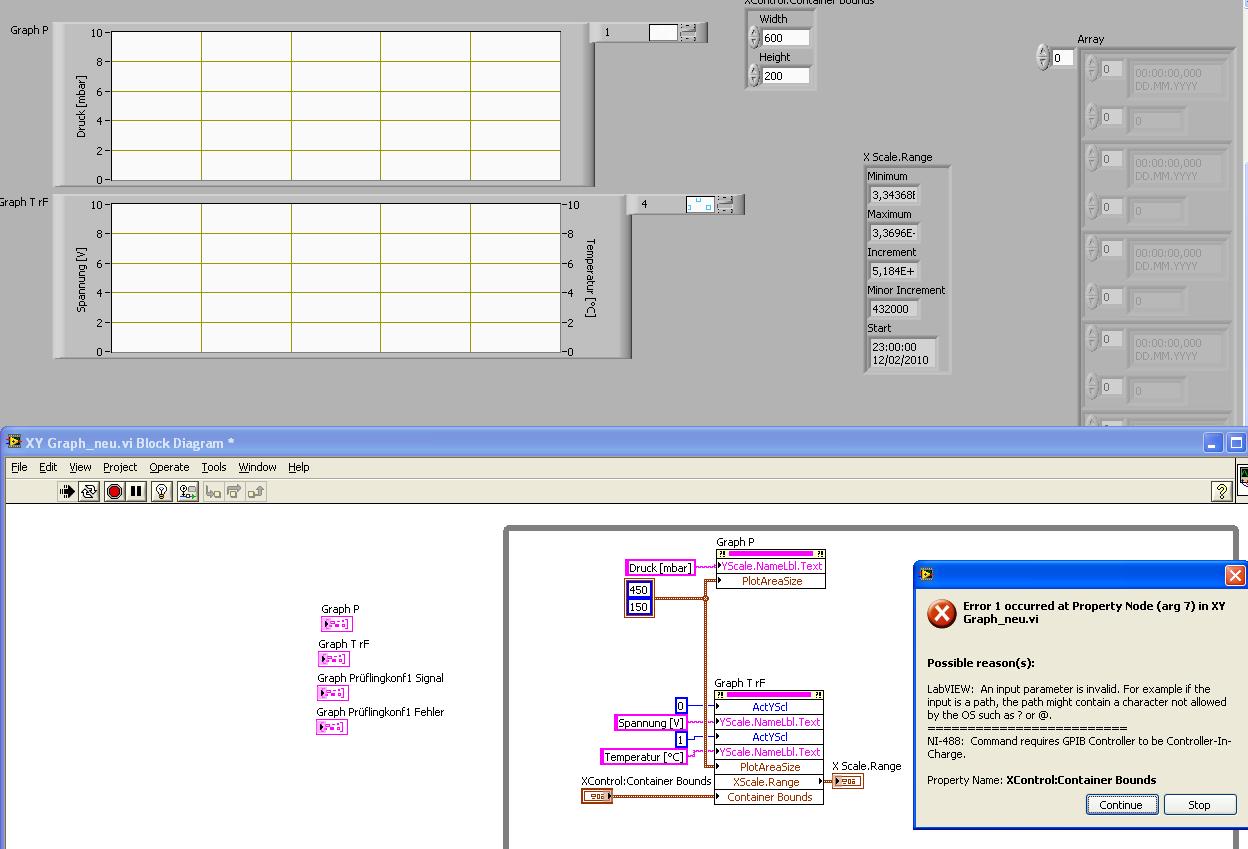Viewport: 1248px width, 849px height.
Task: Click the Step Out toolbar icon
Action: pyautogui.click(x=256, y=491)
